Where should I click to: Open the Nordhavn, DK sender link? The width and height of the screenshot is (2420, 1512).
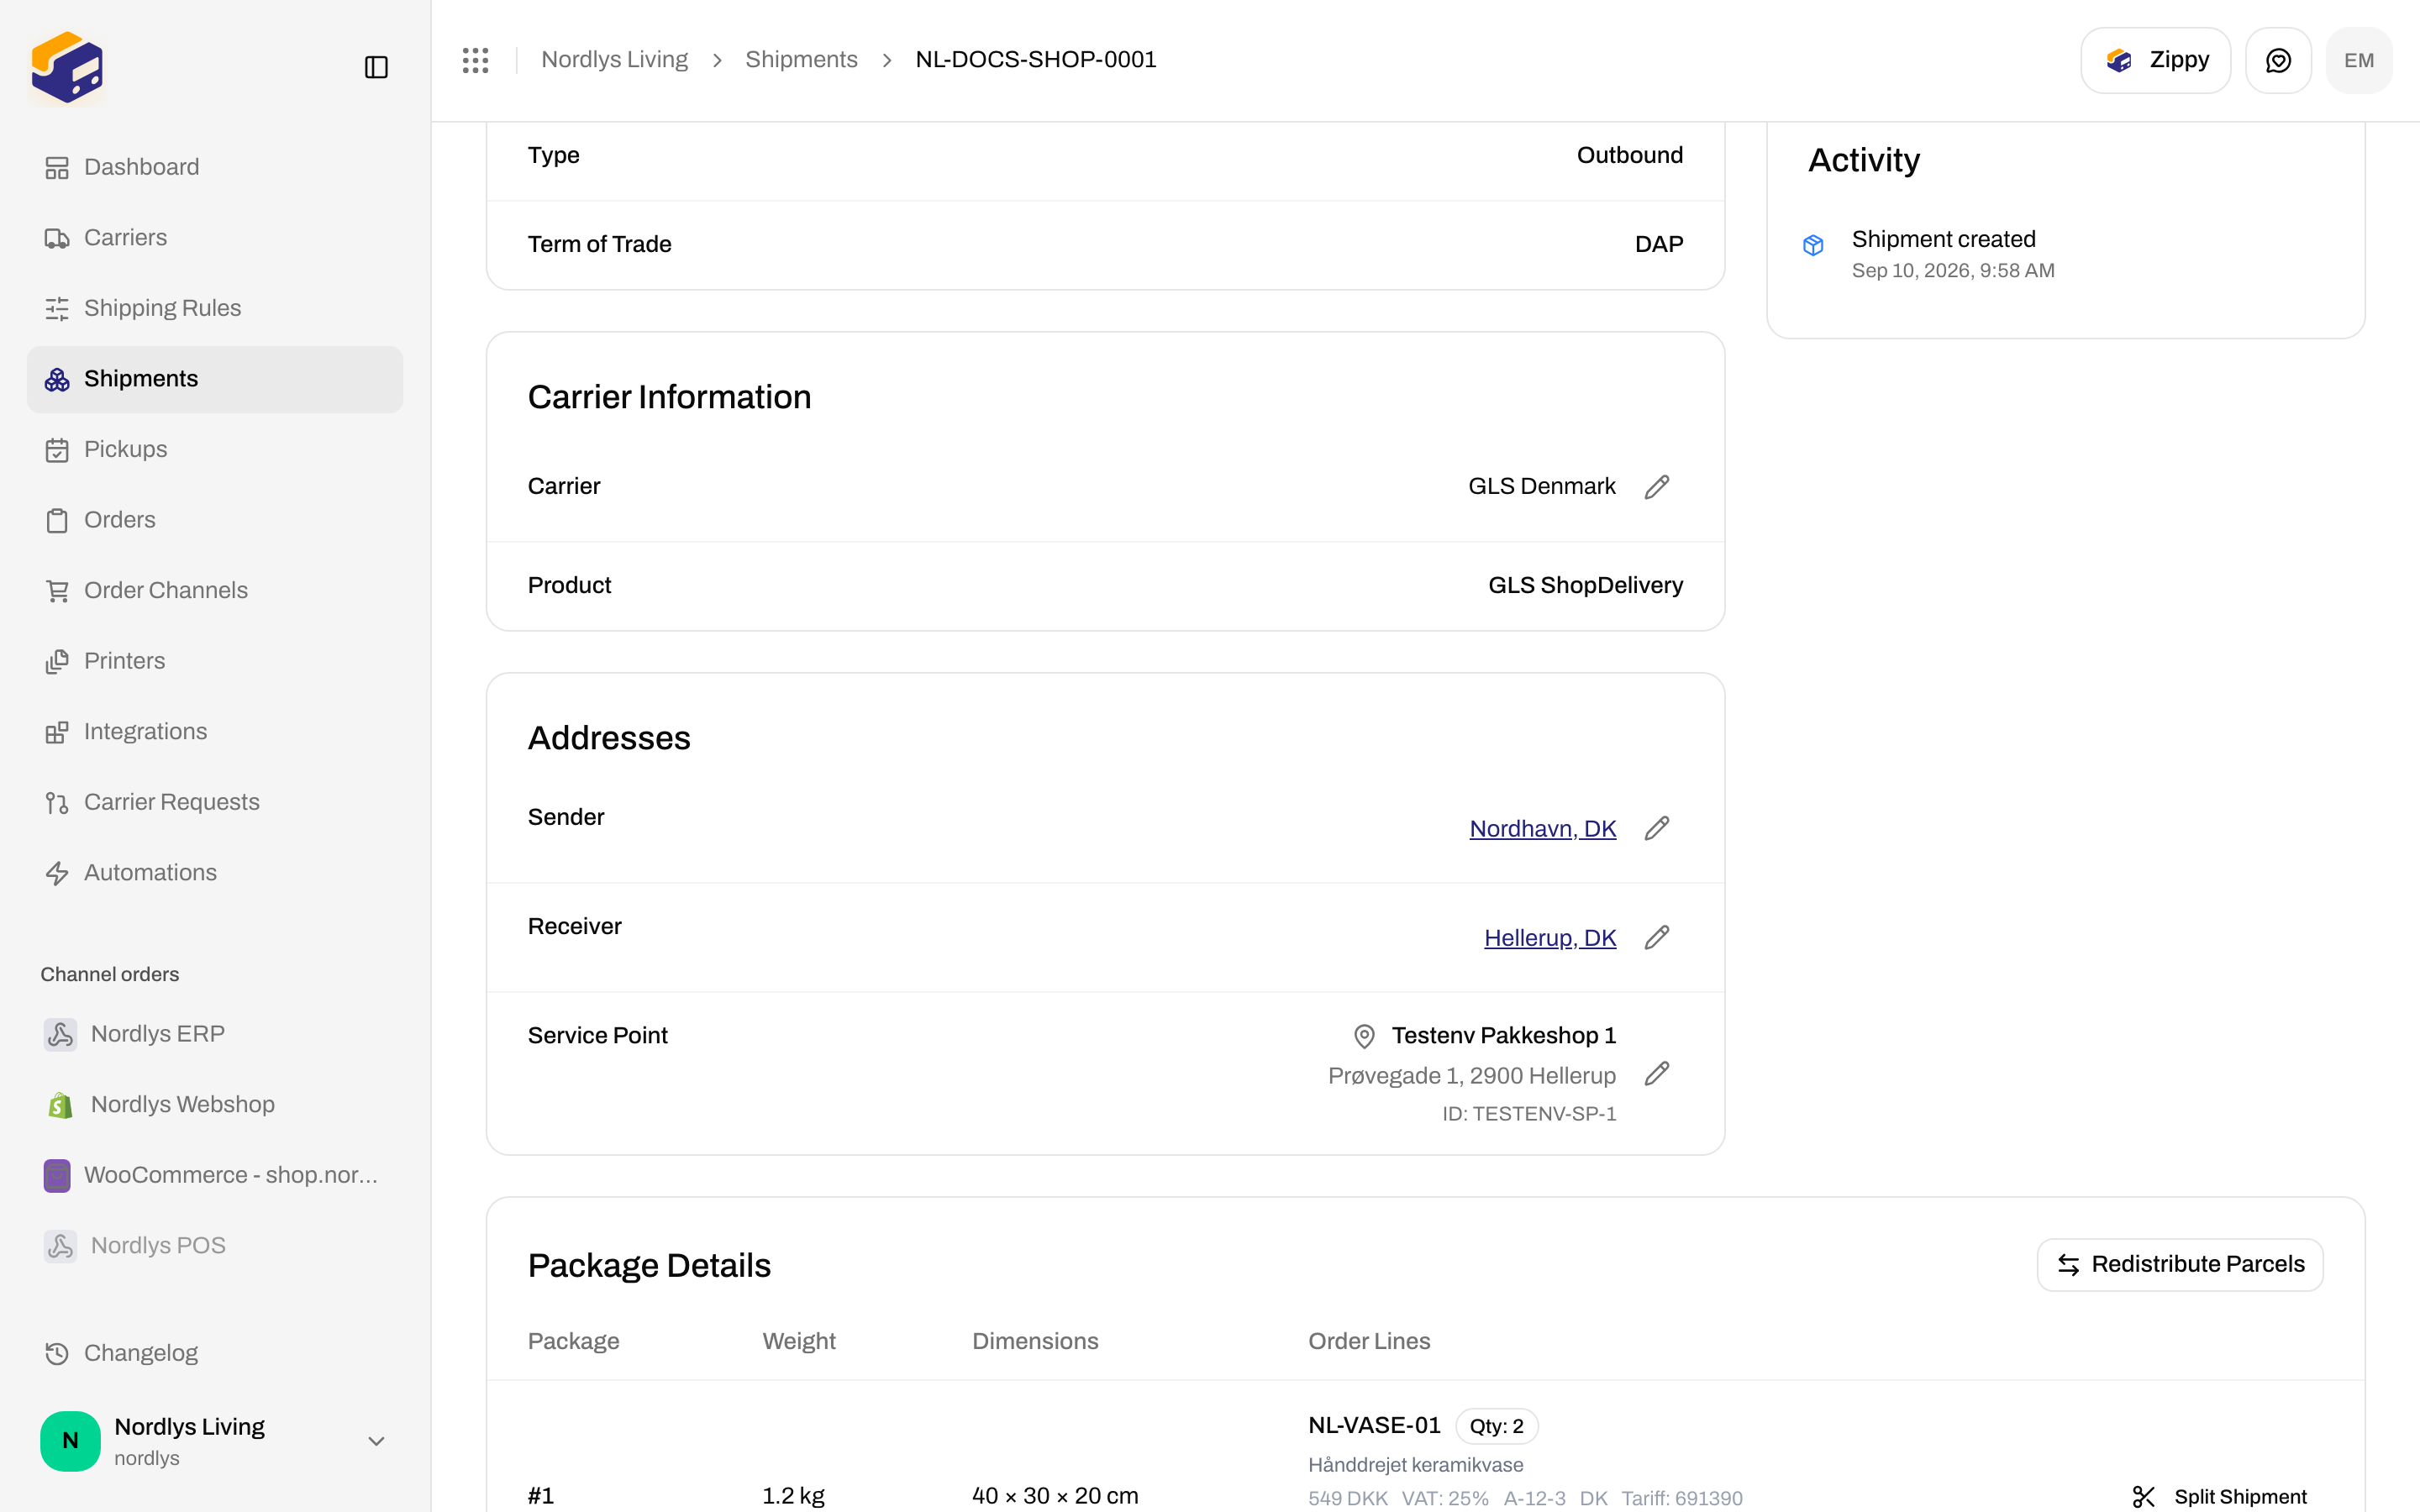pyautogui.click(x=1542, y=829)
